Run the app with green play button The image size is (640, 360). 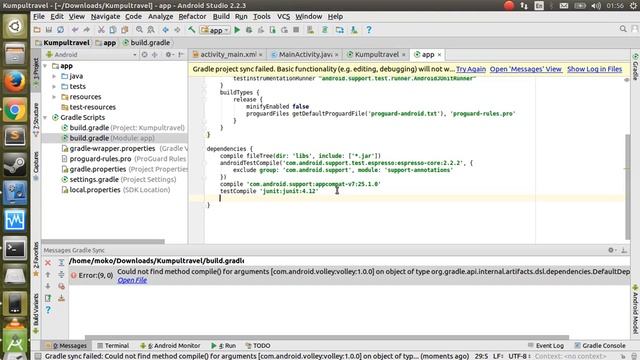(237, 30)
